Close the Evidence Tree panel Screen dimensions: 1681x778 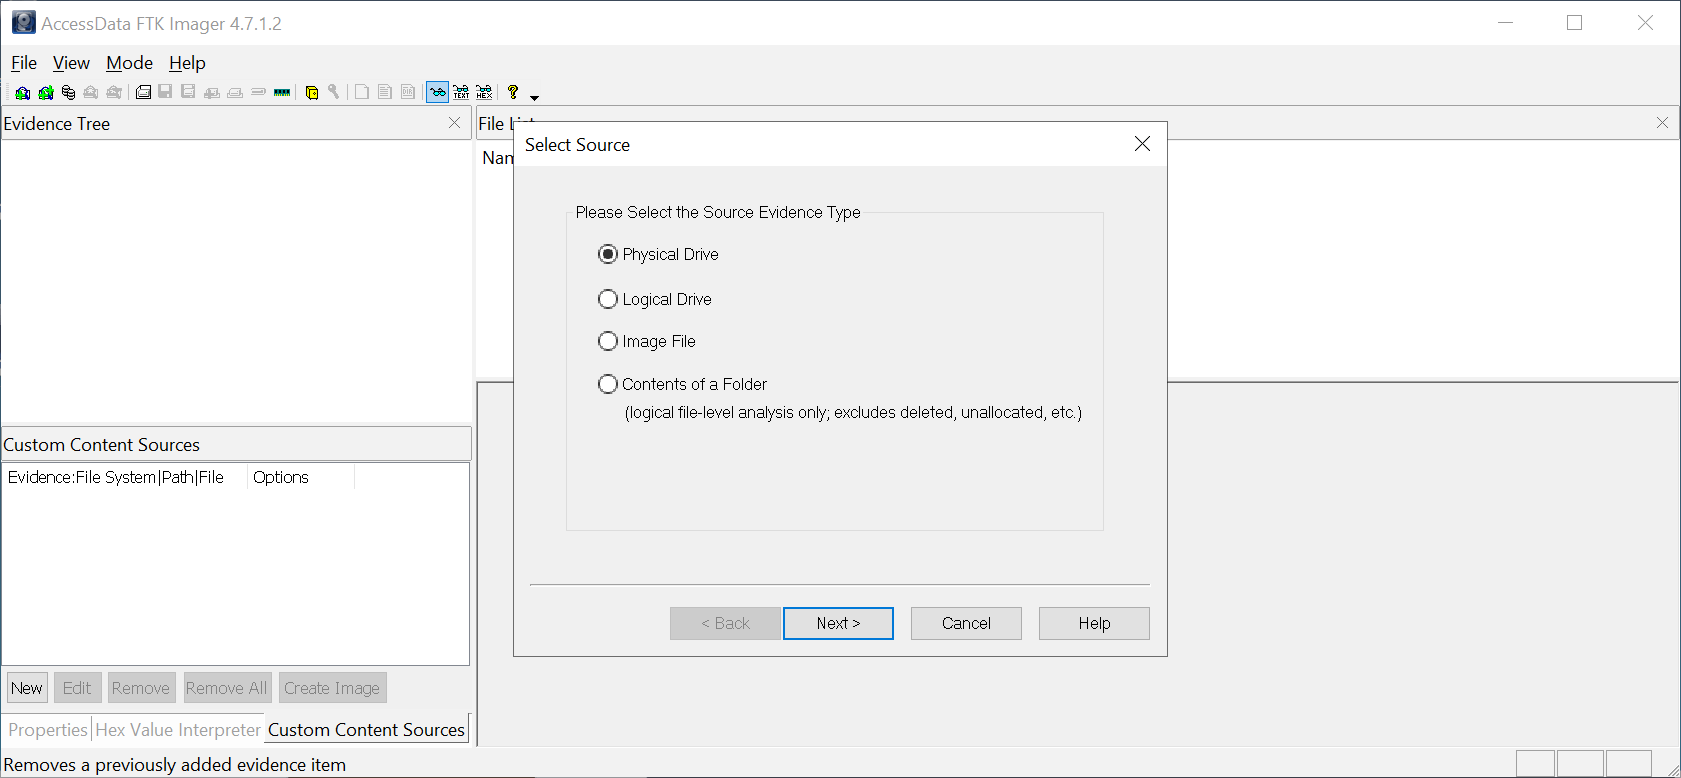click(454, 123)
